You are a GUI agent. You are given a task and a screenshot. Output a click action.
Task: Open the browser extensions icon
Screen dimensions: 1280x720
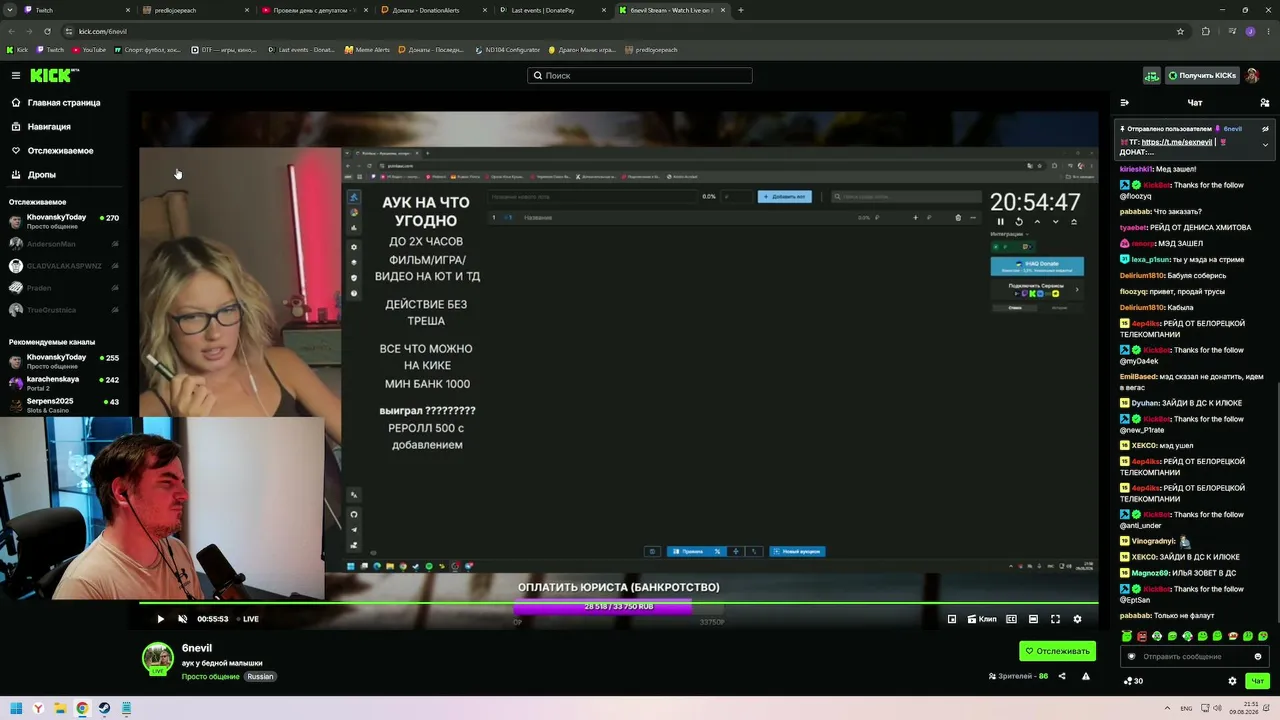[1205, 31]
